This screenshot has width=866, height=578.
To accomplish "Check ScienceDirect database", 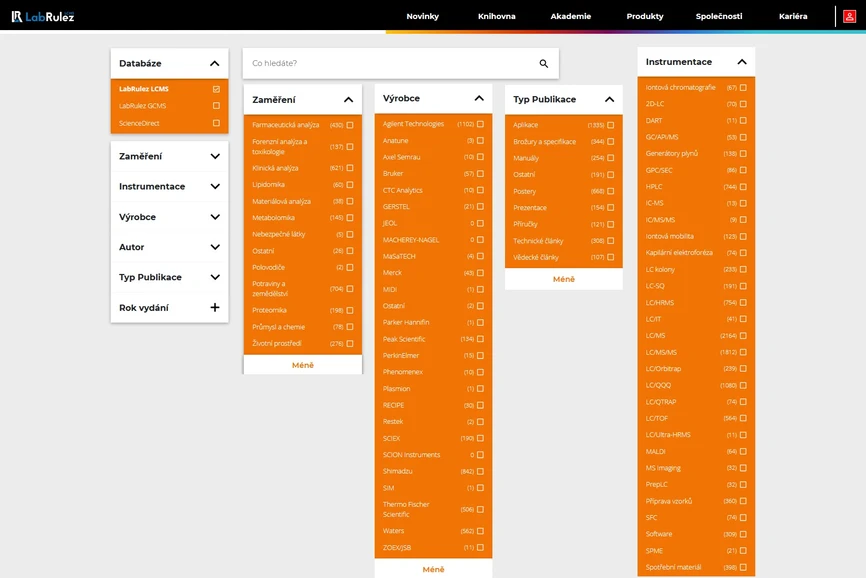I will [216, 123].
